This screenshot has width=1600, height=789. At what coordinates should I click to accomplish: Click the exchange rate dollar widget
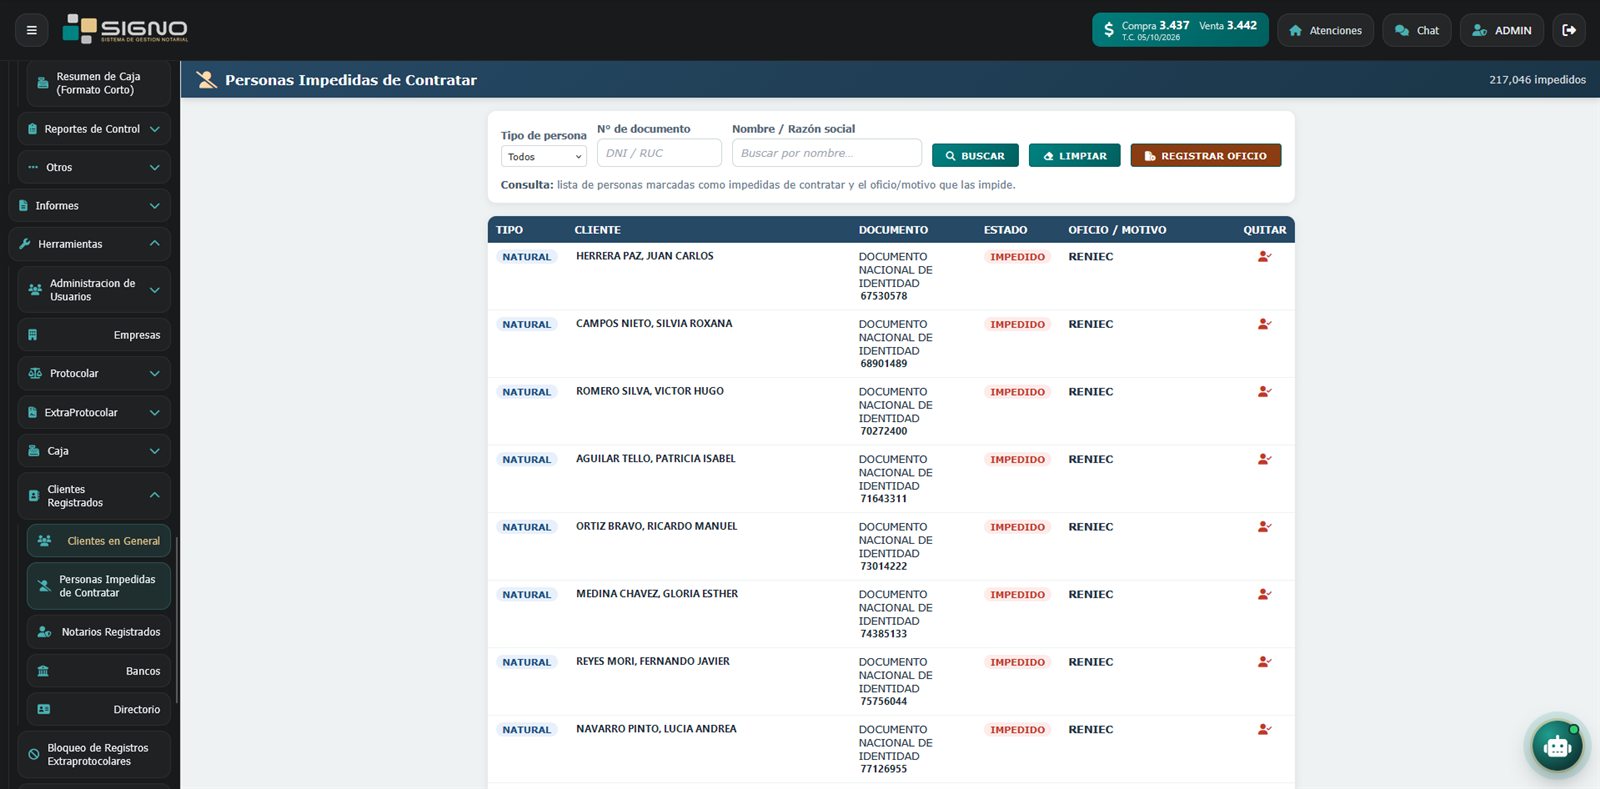pyautogui.click(x=1180, y=30)
